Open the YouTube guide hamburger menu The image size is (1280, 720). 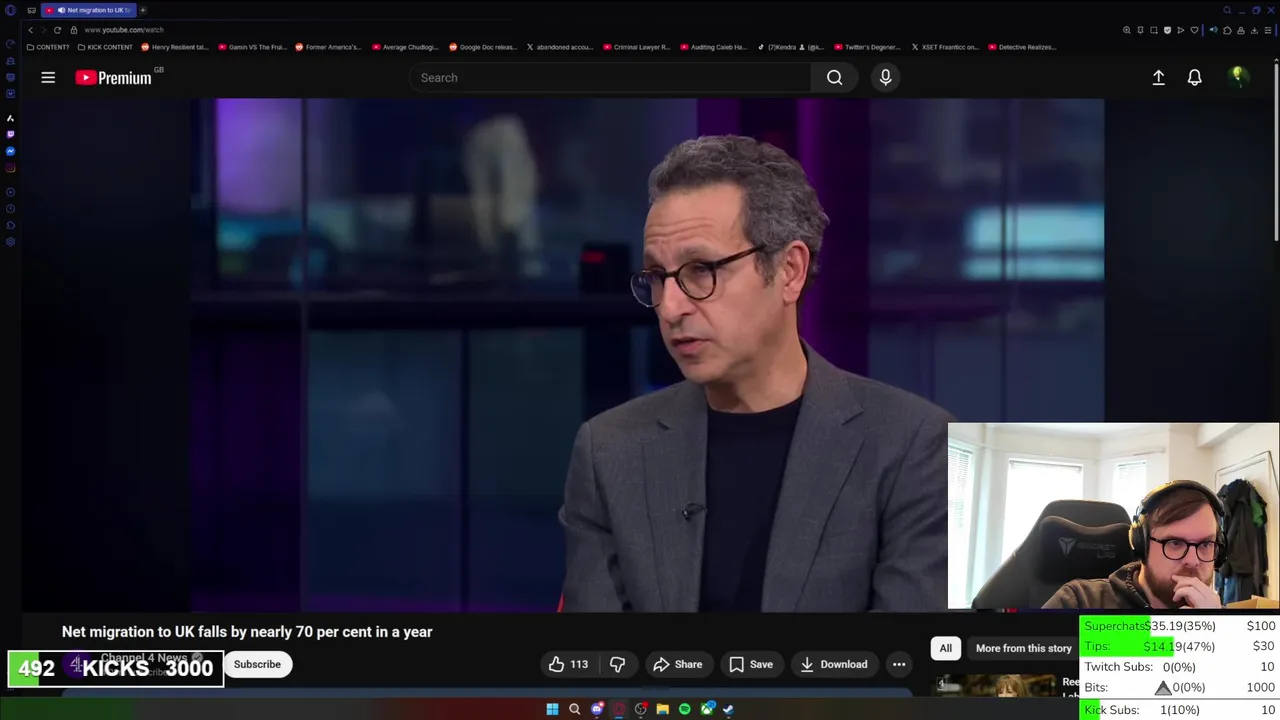click(x=48, y=77)
